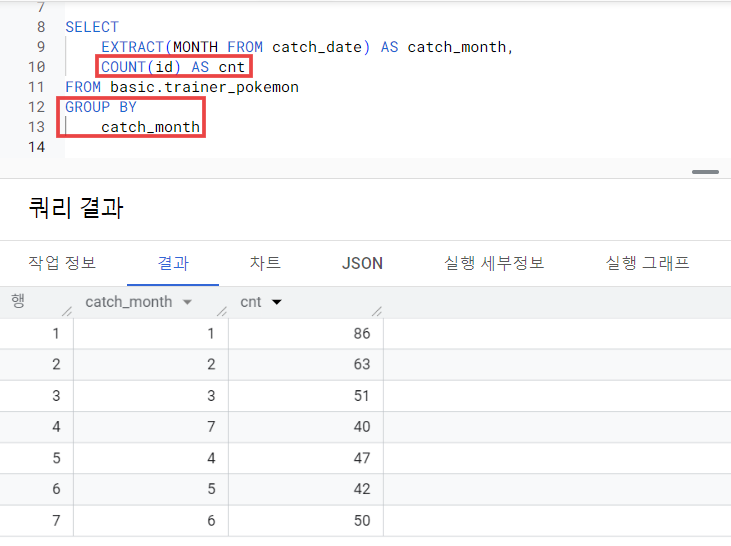The image size is (731, 546).
Task: Select catch_month value 7 in row 4
Action: (x=211, y=427)
